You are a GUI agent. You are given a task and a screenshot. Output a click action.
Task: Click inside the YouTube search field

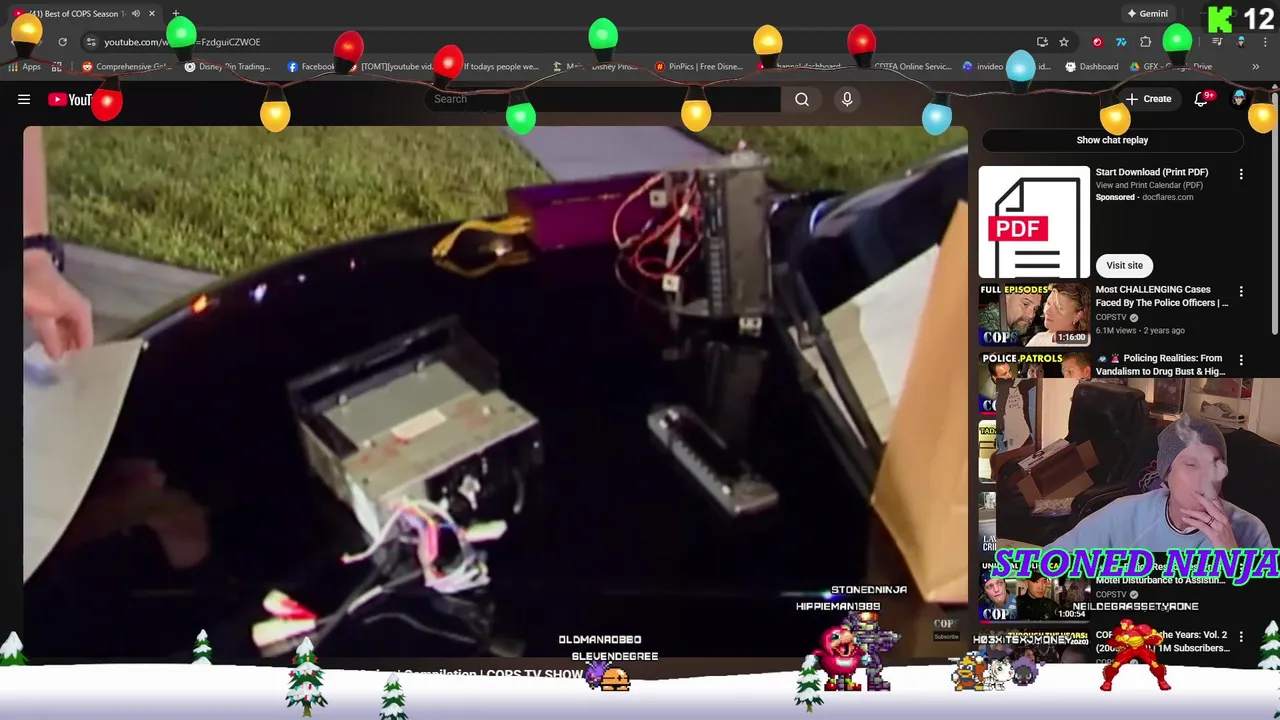(x=600, y=99)
